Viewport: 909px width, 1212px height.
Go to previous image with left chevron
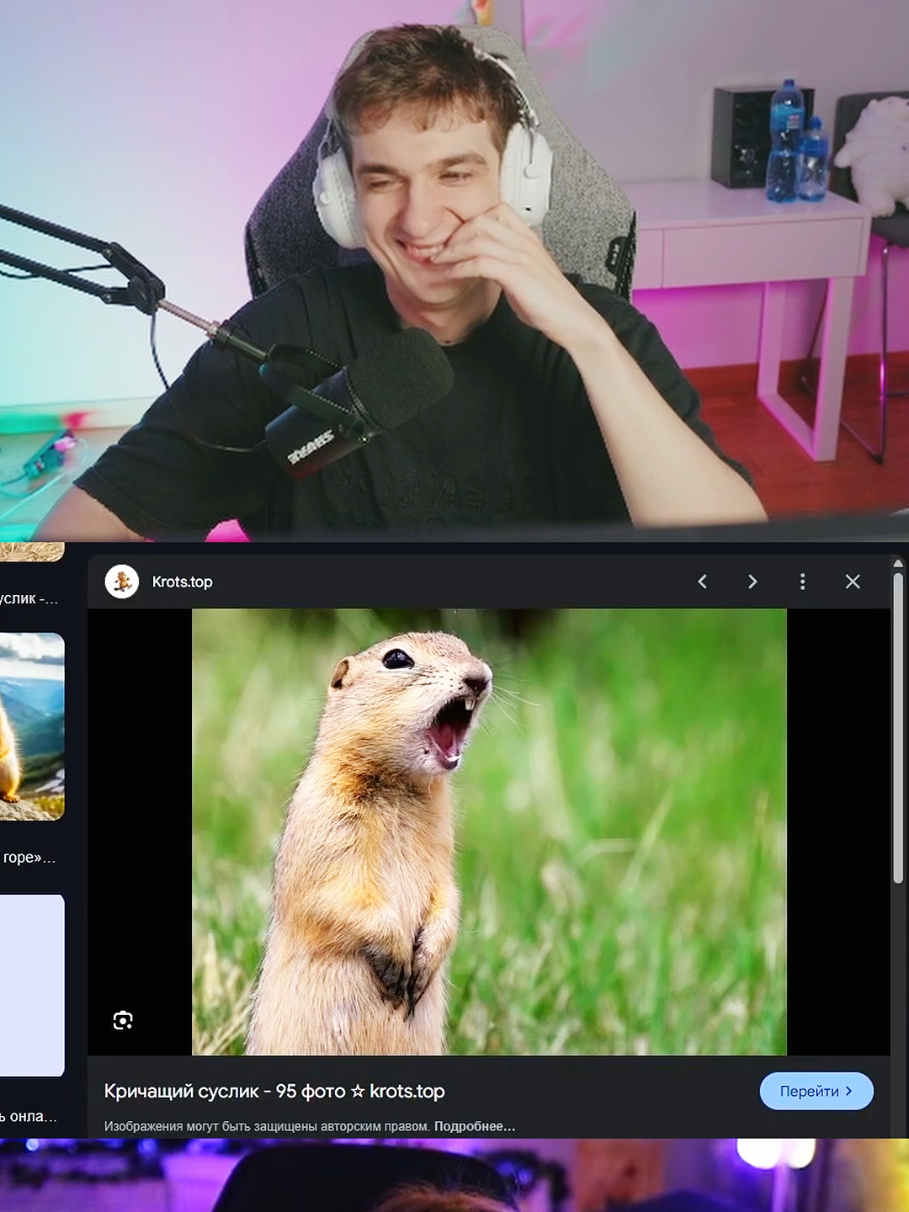coord(702,582)
